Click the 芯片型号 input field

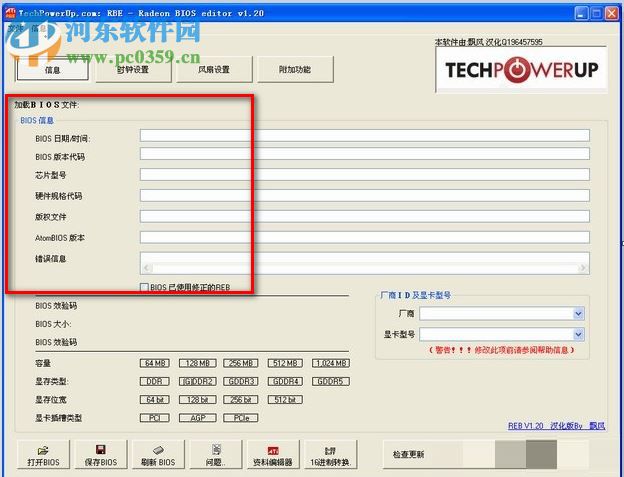(x=365, y=174)
